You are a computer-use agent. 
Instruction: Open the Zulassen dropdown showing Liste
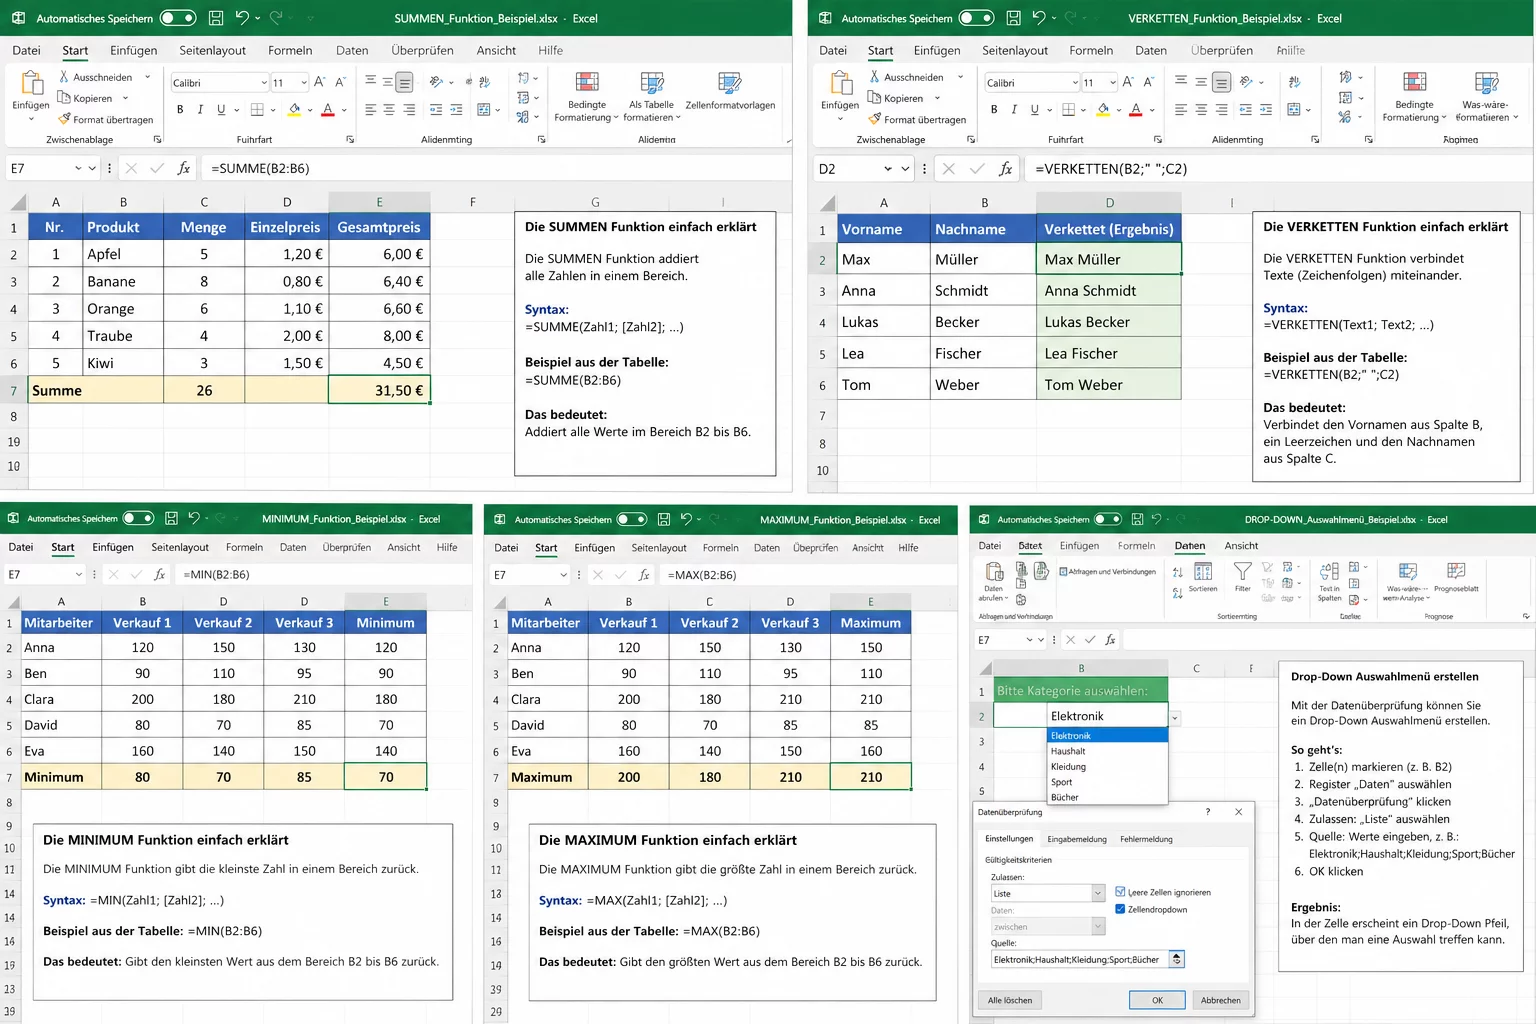tap(1097, 893)
